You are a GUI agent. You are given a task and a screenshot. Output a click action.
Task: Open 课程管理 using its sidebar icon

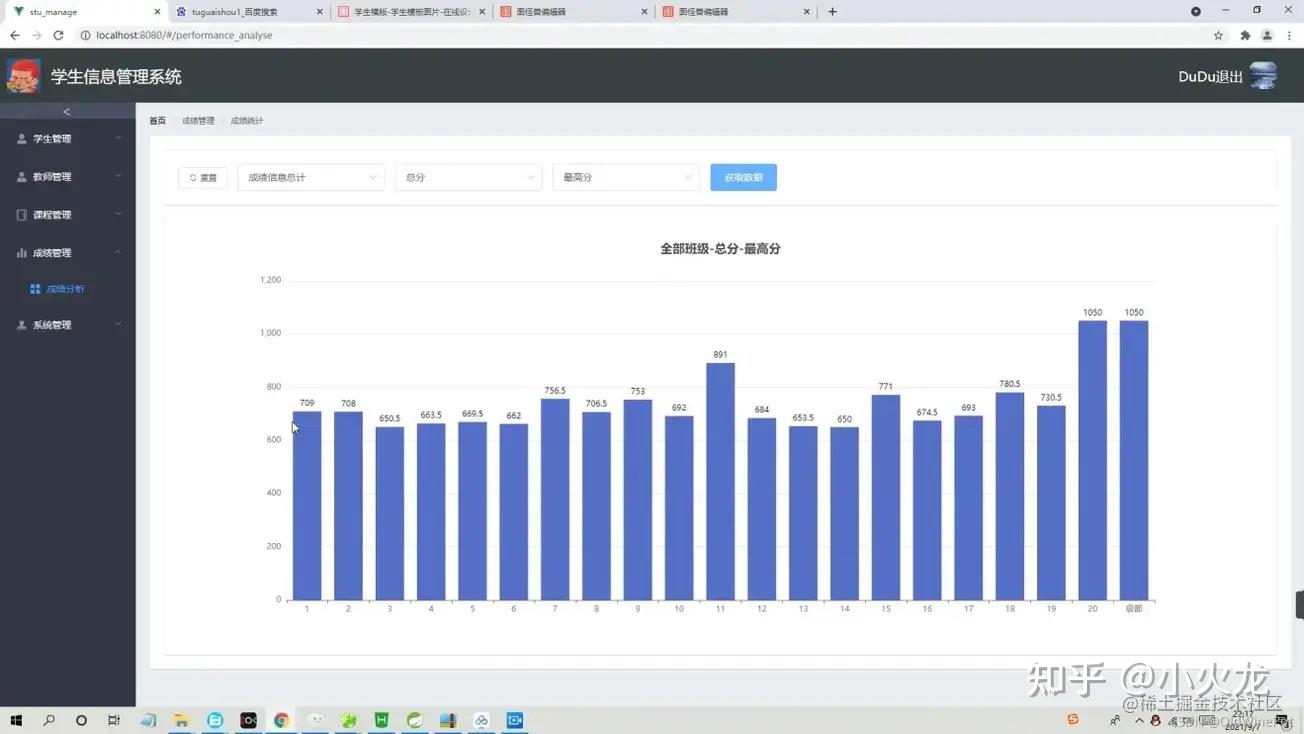[x=22, y=214]
